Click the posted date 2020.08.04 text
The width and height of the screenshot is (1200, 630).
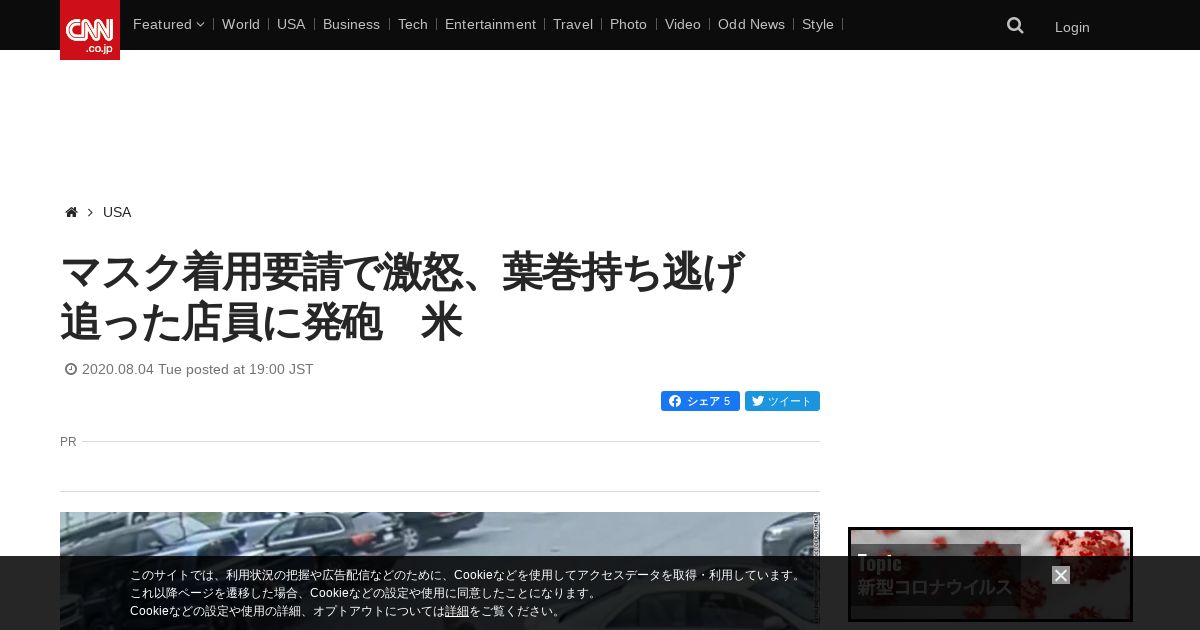pos(198,369)
